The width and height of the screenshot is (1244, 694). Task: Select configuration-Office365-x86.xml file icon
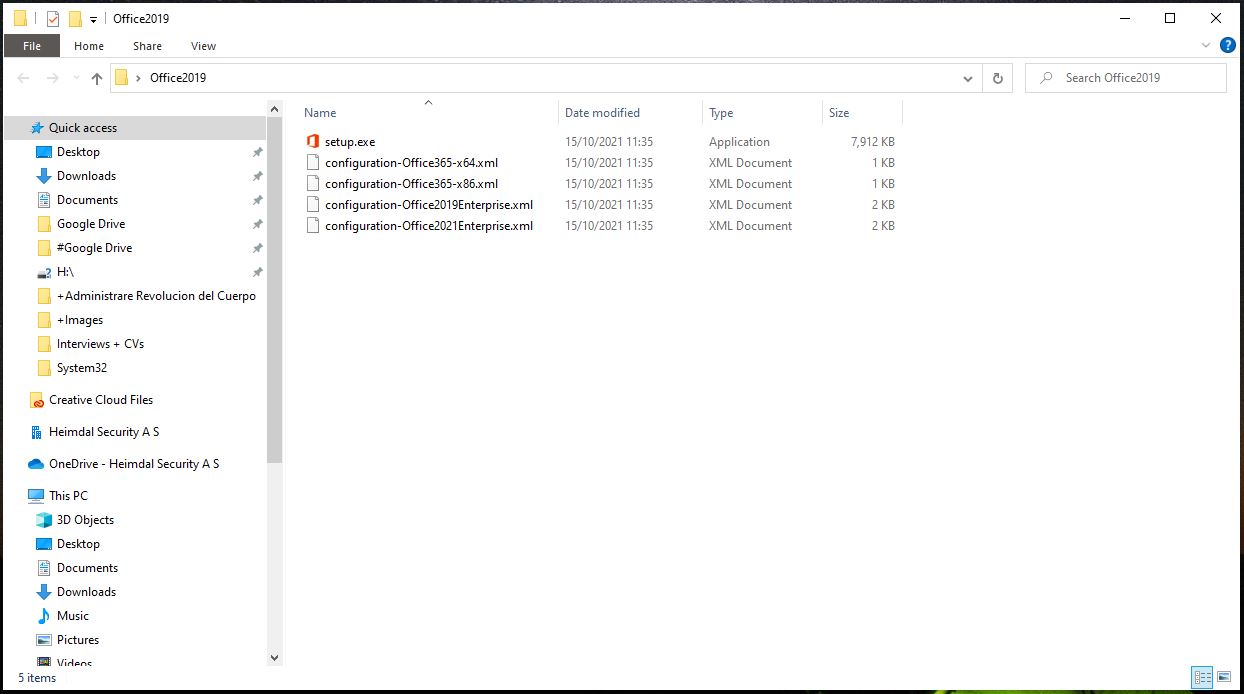[312, 184]
